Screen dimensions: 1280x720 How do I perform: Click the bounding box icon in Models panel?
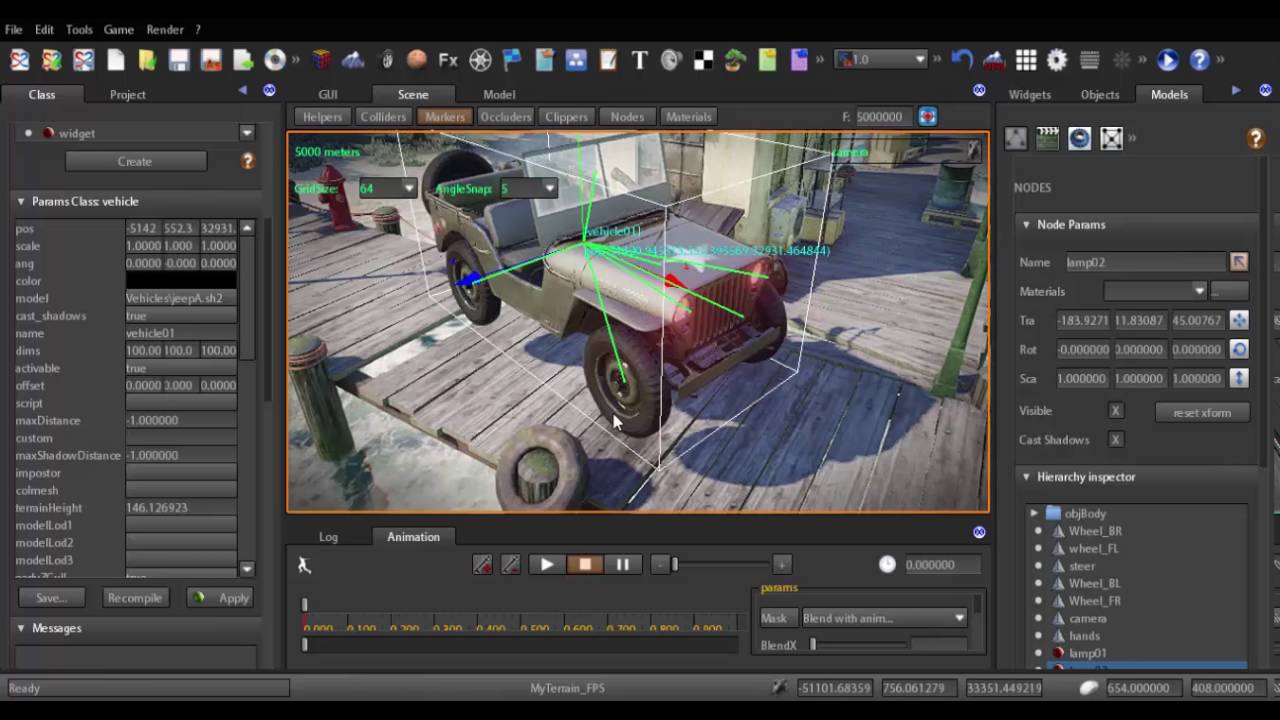[x=1111, y=138]
